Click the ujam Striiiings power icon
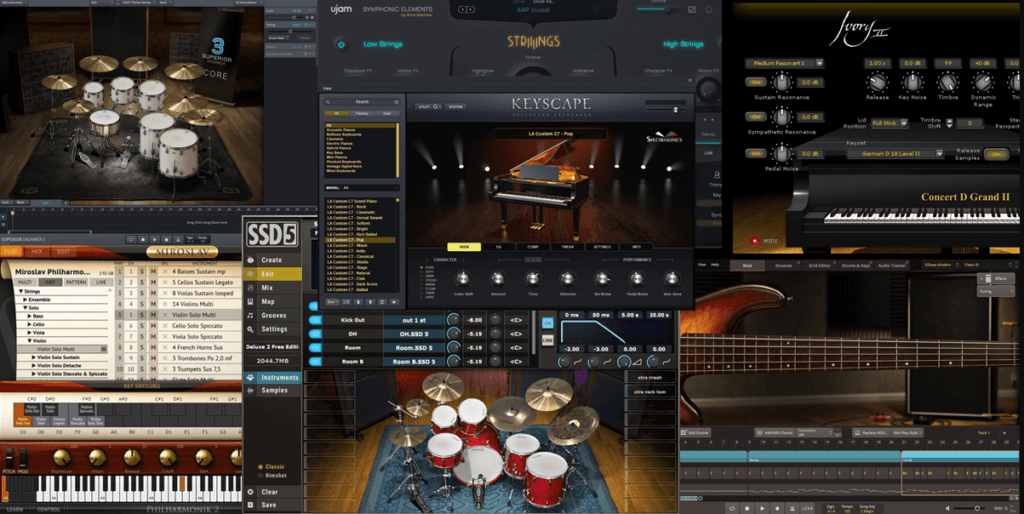 click(340, 44)
